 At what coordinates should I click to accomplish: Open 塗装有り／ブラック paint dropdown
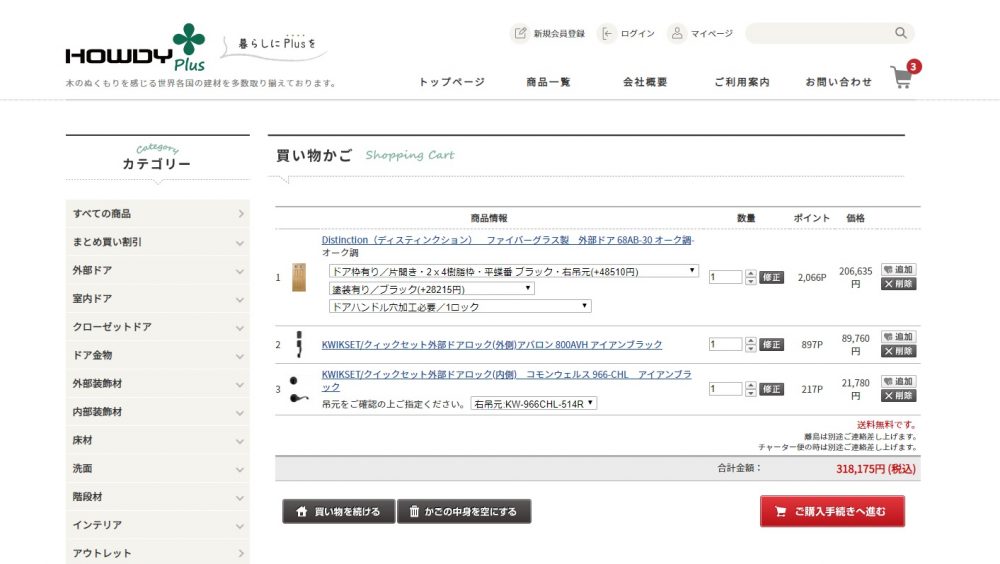(x=431, y=289)
